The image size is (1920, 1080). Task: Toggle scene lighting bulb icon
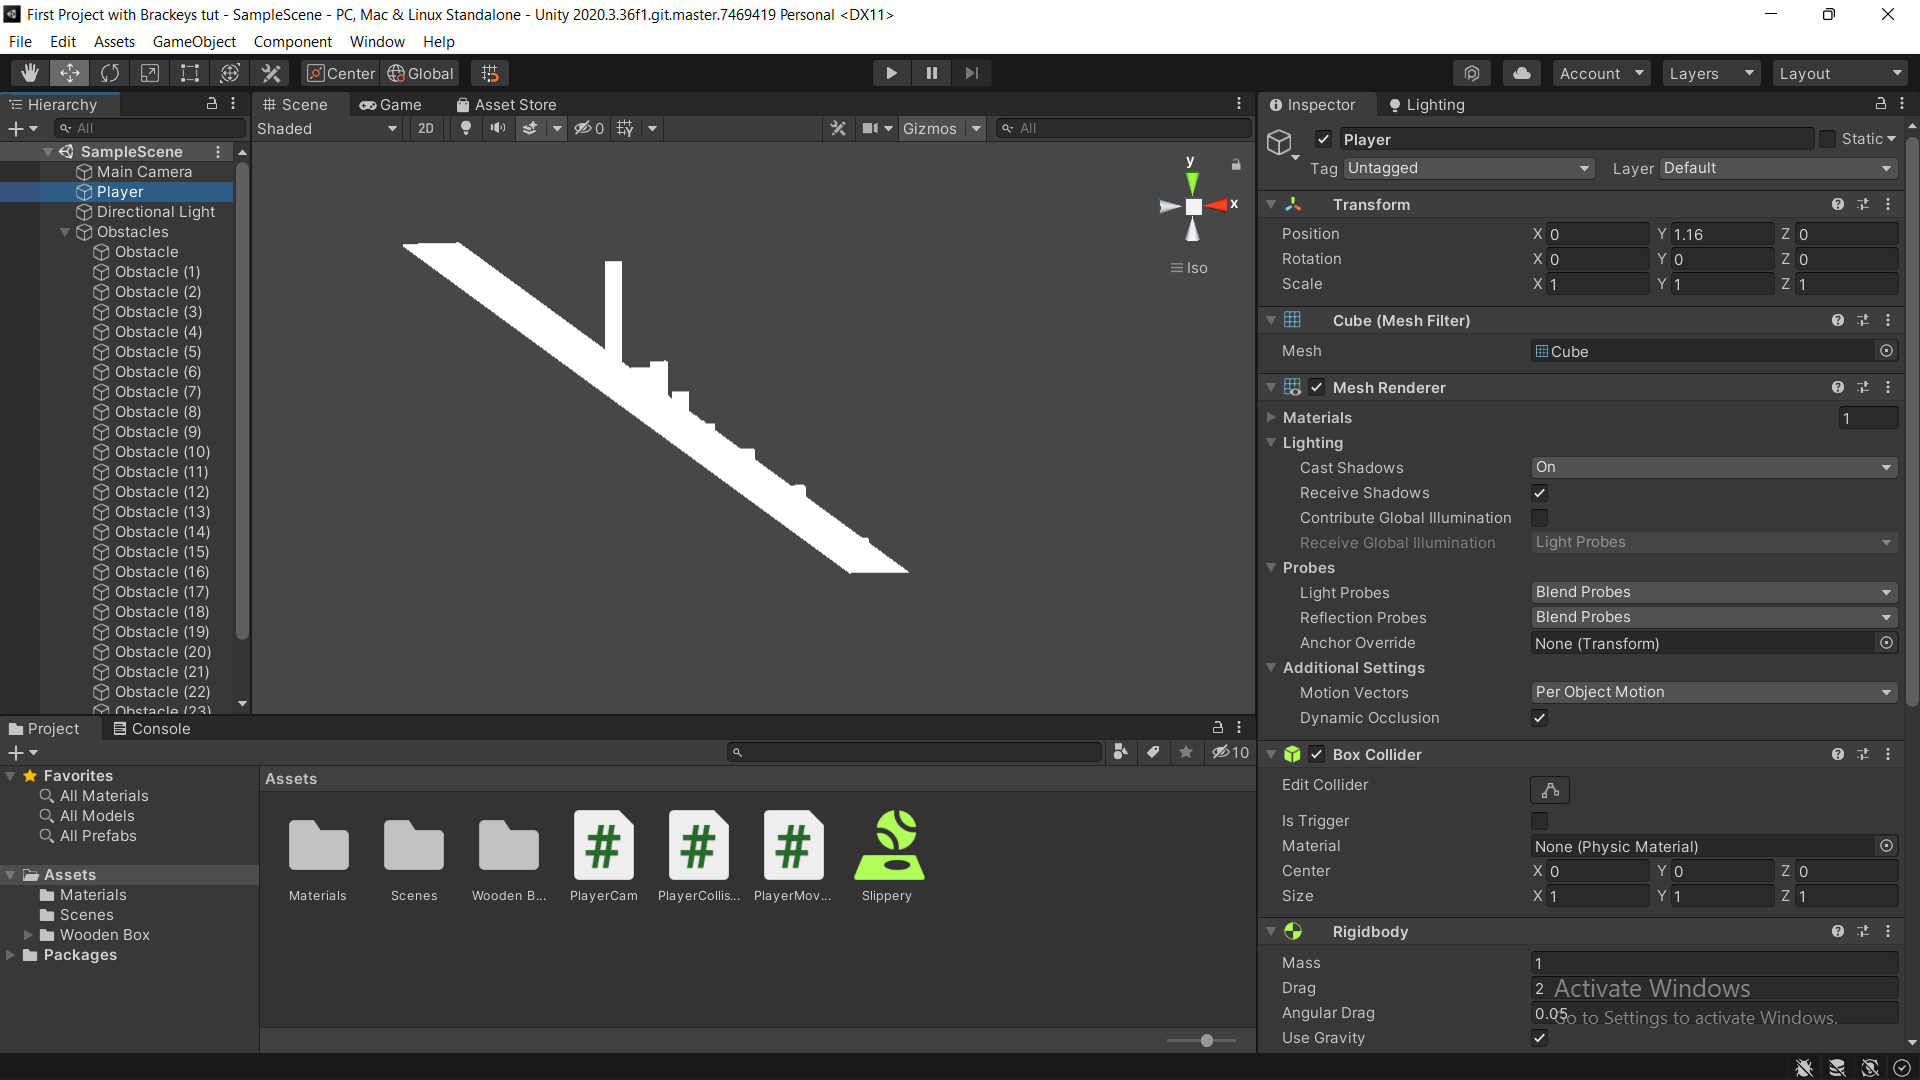[465, 128]
